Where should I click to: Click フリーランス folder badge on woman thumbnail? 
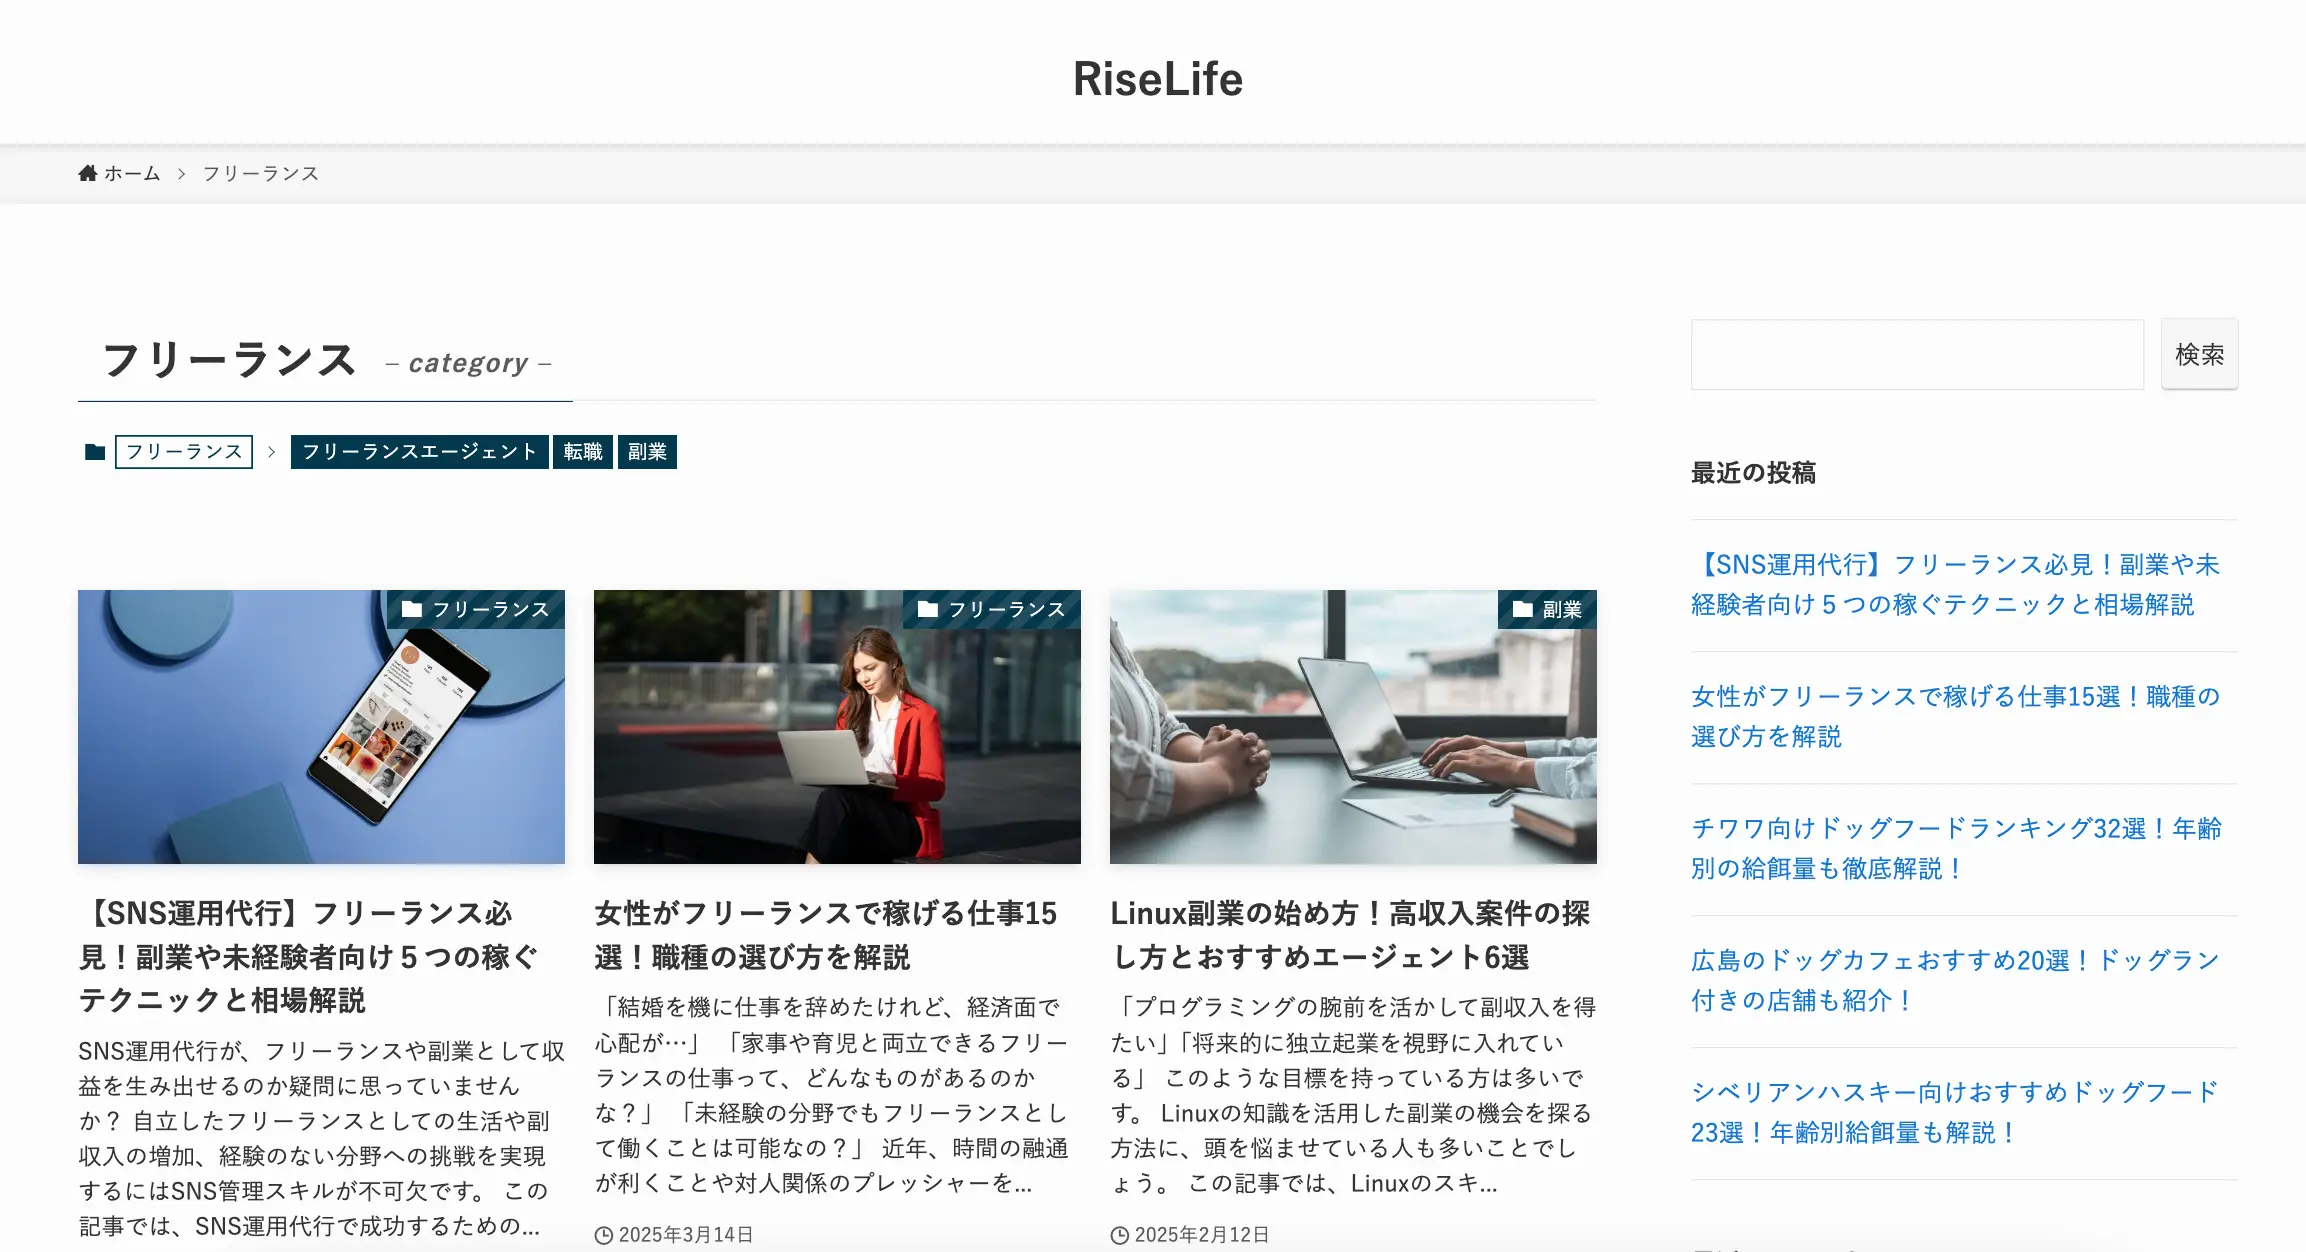click(x=992, y=609)
